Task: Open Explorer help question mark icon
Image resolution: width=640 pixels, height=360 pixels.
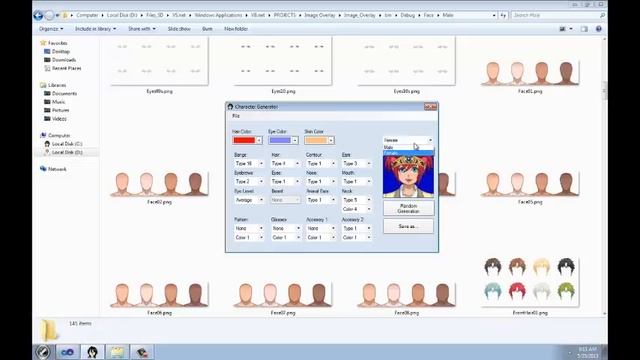Action: (599, 29)
